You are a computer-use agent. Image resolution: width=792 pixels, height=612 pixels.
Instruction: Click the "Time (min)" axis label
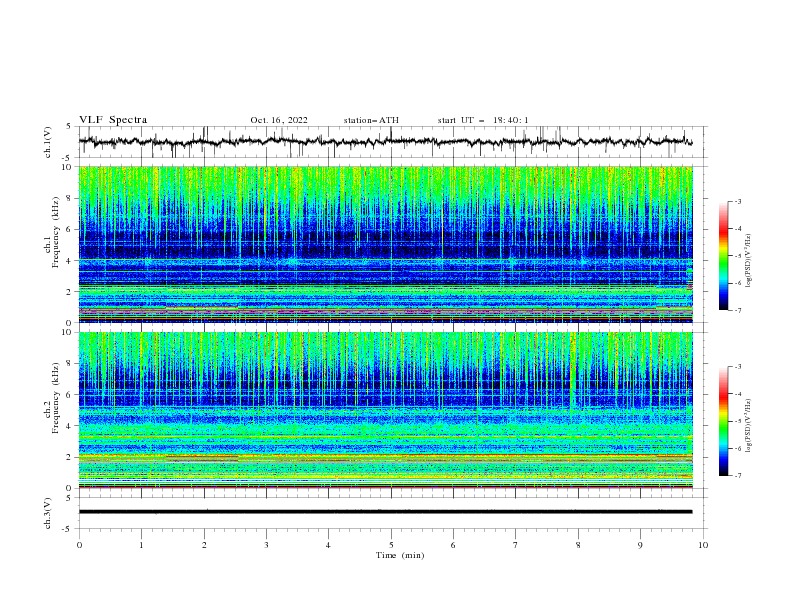(x=400, y=555)
